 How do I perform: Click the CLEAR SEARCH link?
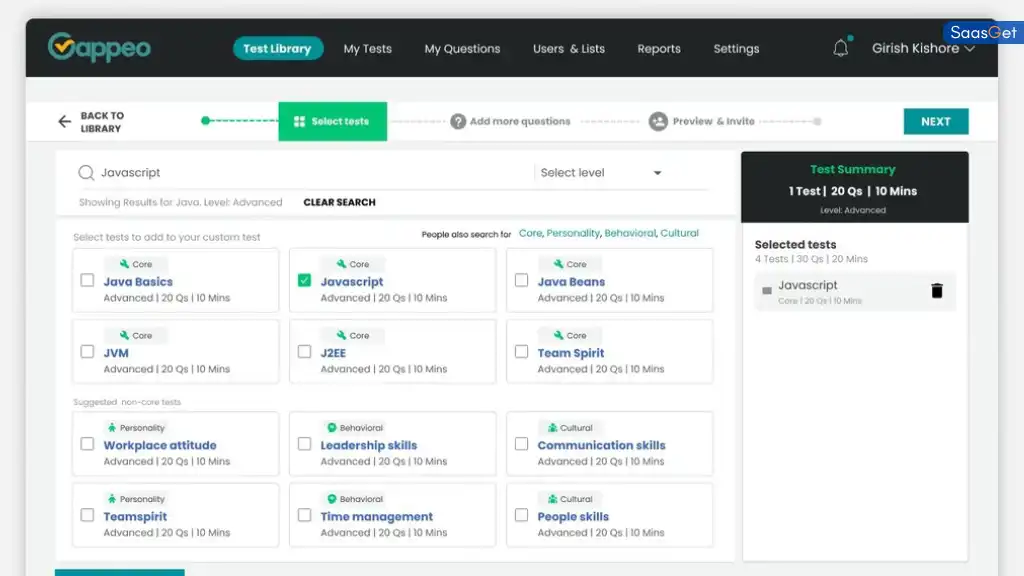(x=339, y=201)
